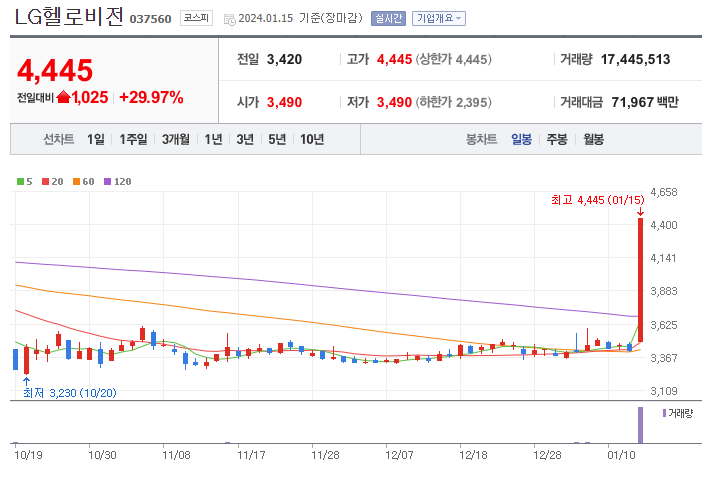Click the 거래대금 value 71,967 백만

point(645,102)
